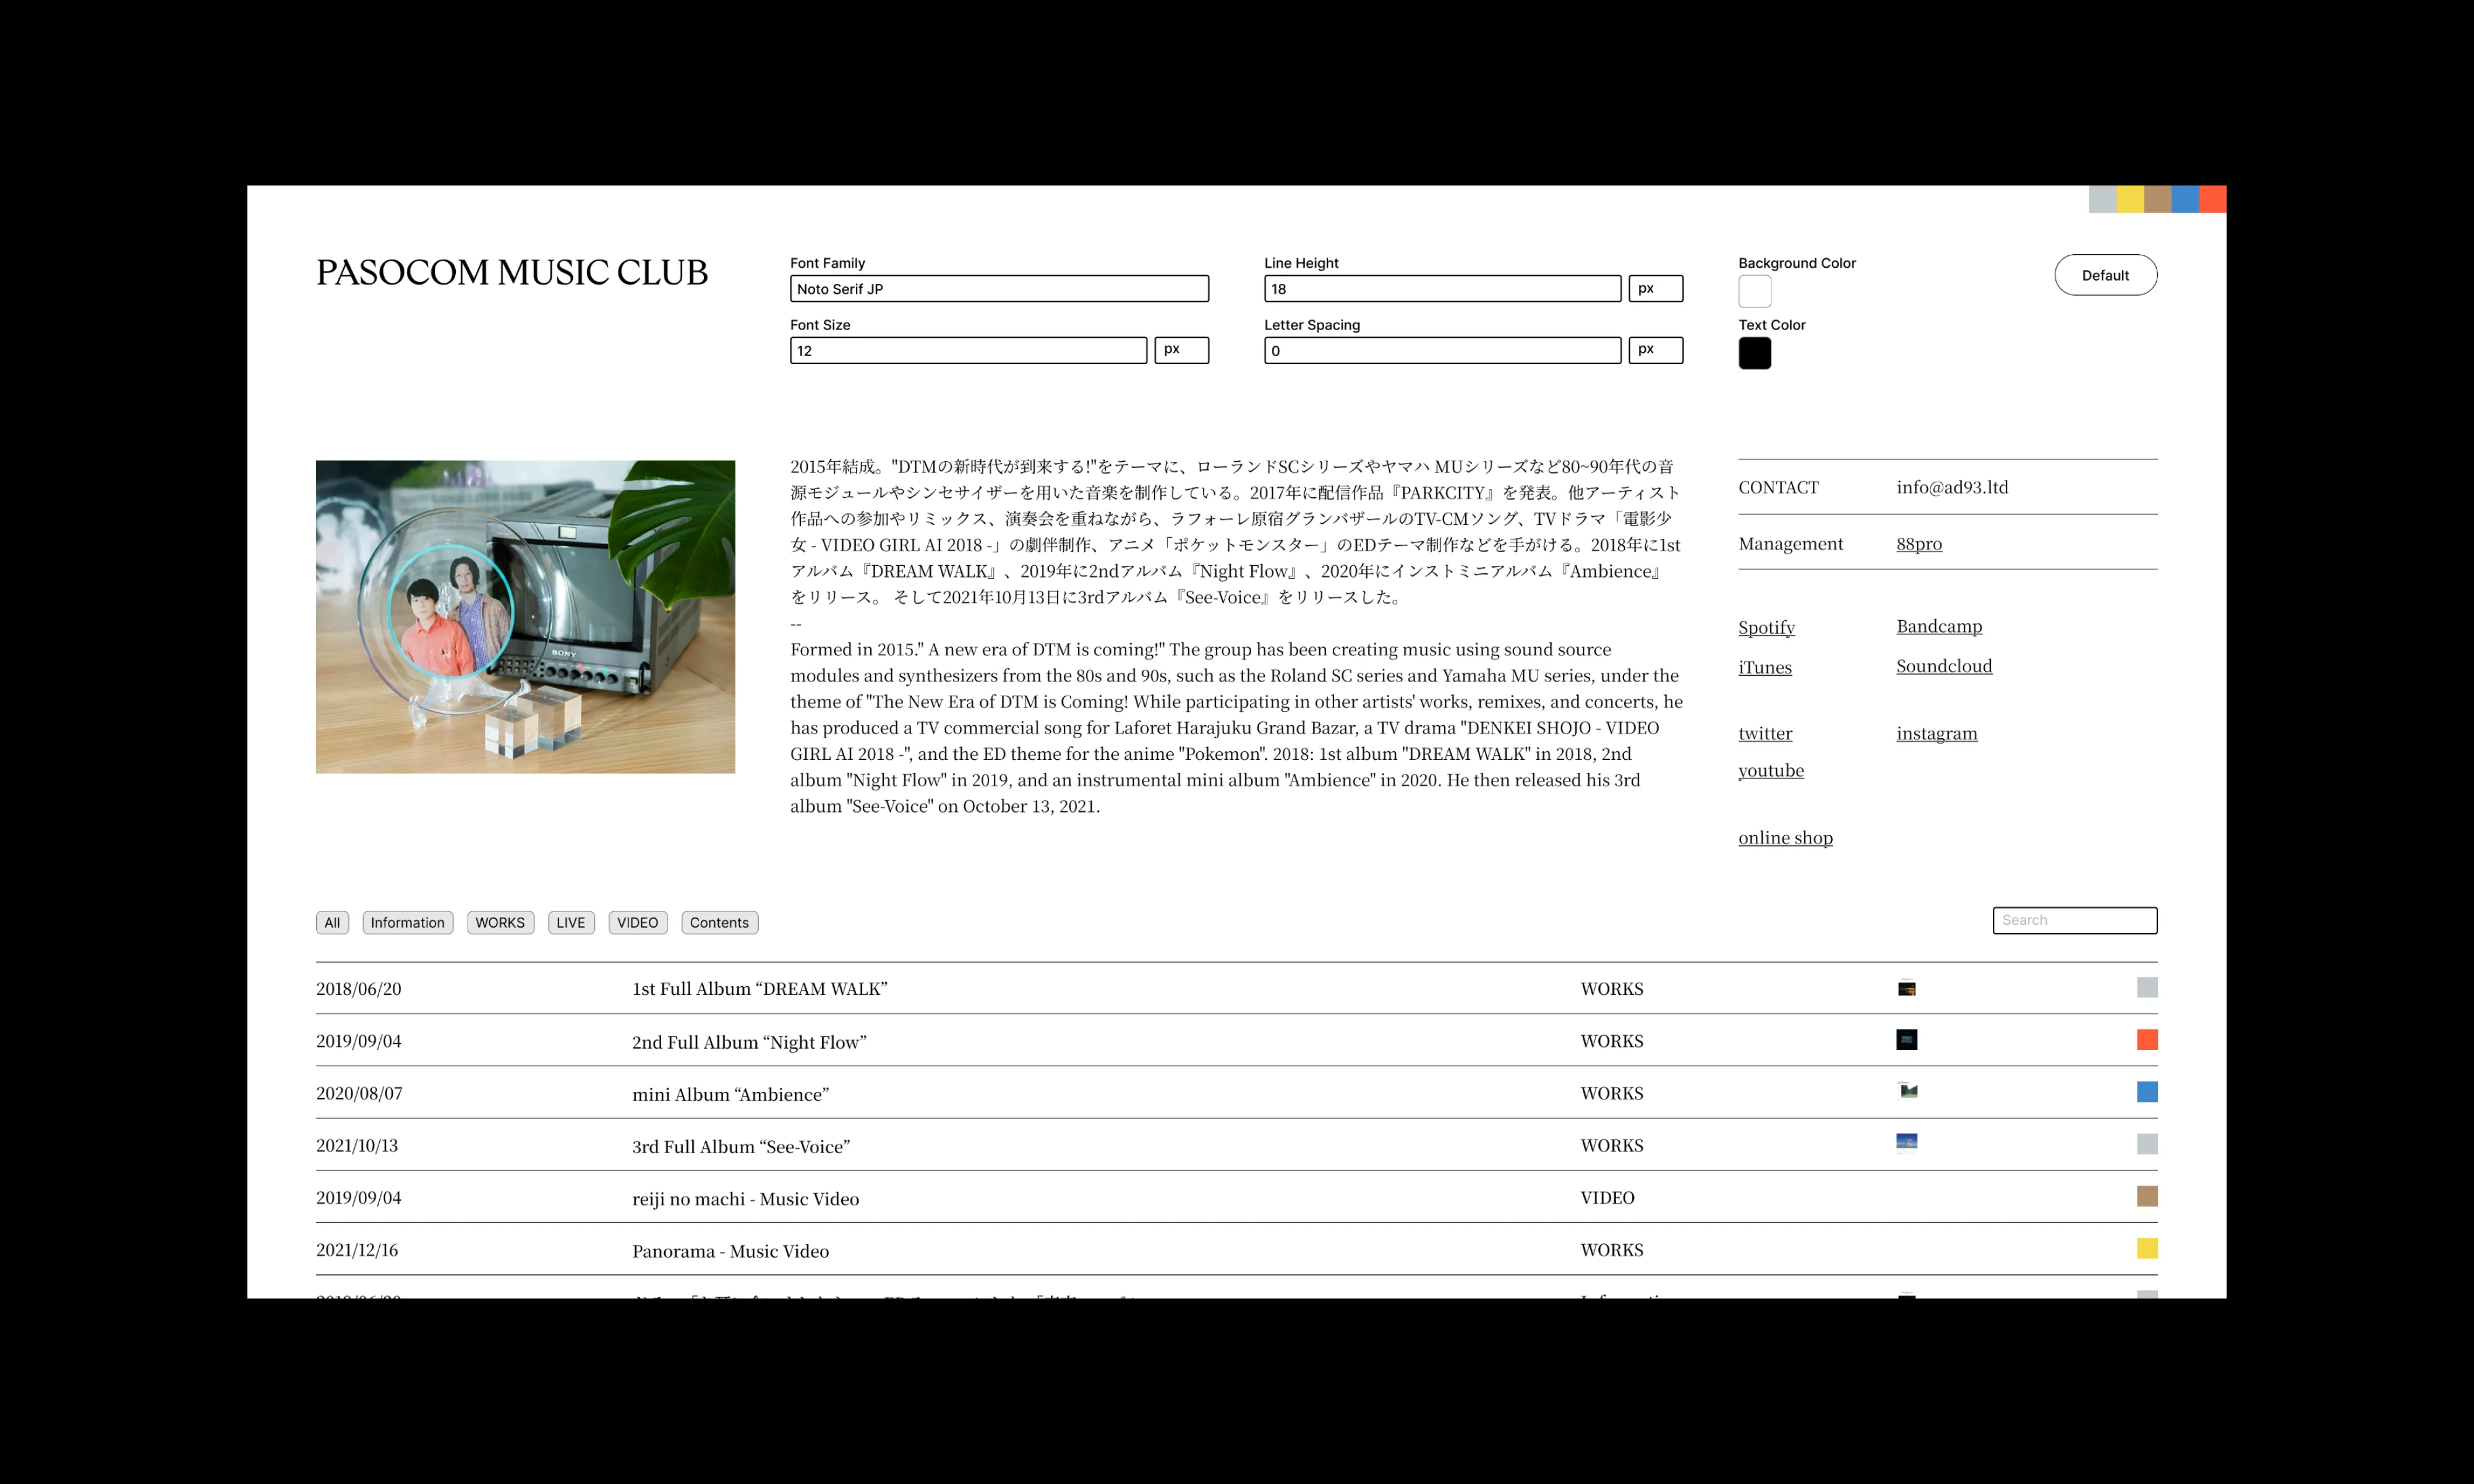Image resolution: width=2474 pixels, height=1484 pixels.
Task: Open the 88pro management link
Action: pyautogui.click(x=1919, y=543)
